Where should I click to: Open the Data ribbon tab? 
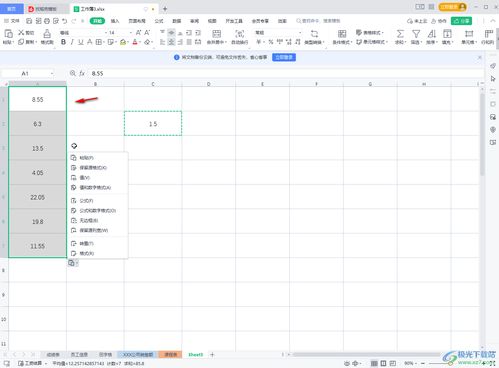pos(177,21)
